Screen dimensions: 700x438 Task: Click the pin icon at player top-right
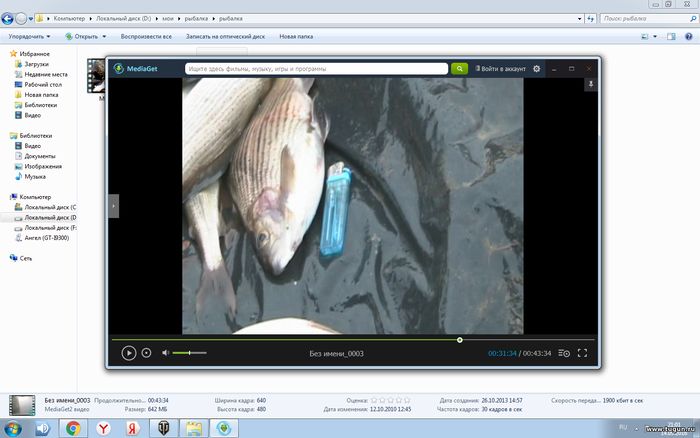(591, 84)
